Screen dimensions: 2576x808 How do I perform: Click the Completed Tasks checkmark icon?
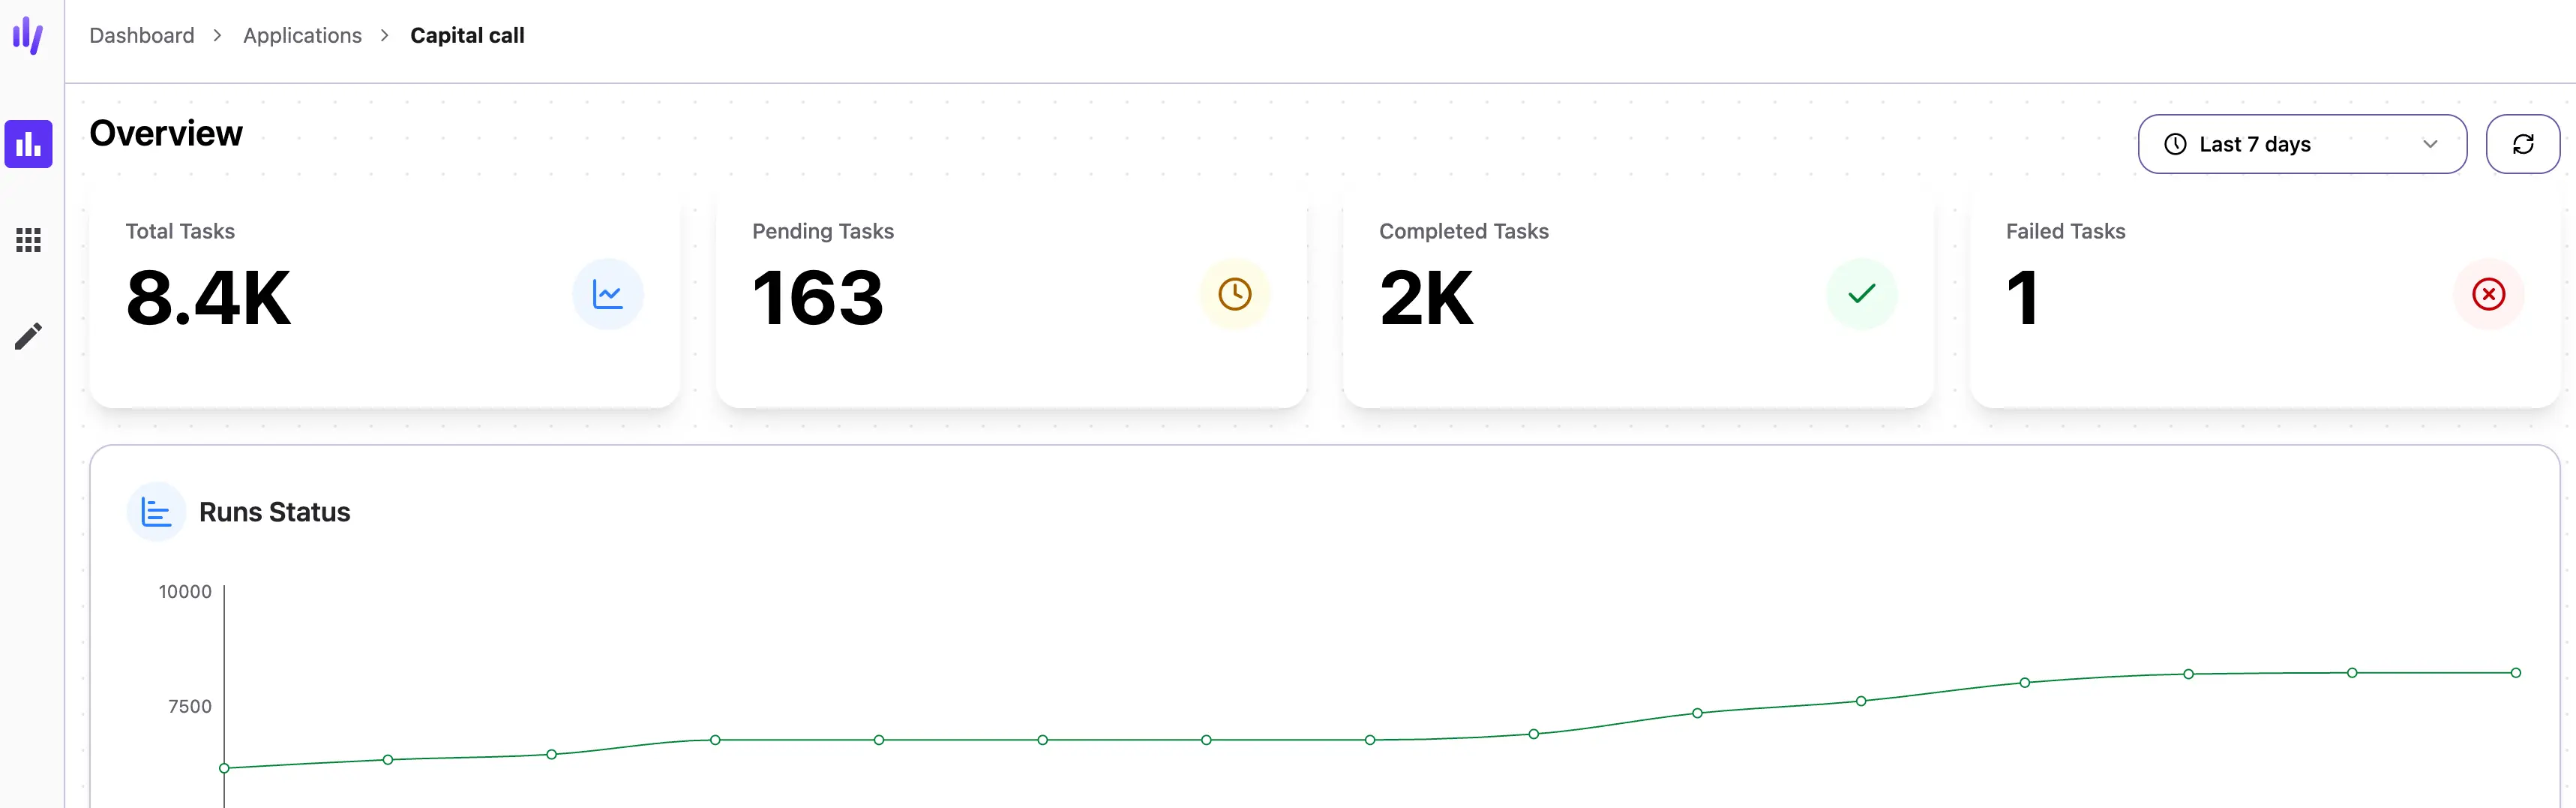coord(1861,294)
